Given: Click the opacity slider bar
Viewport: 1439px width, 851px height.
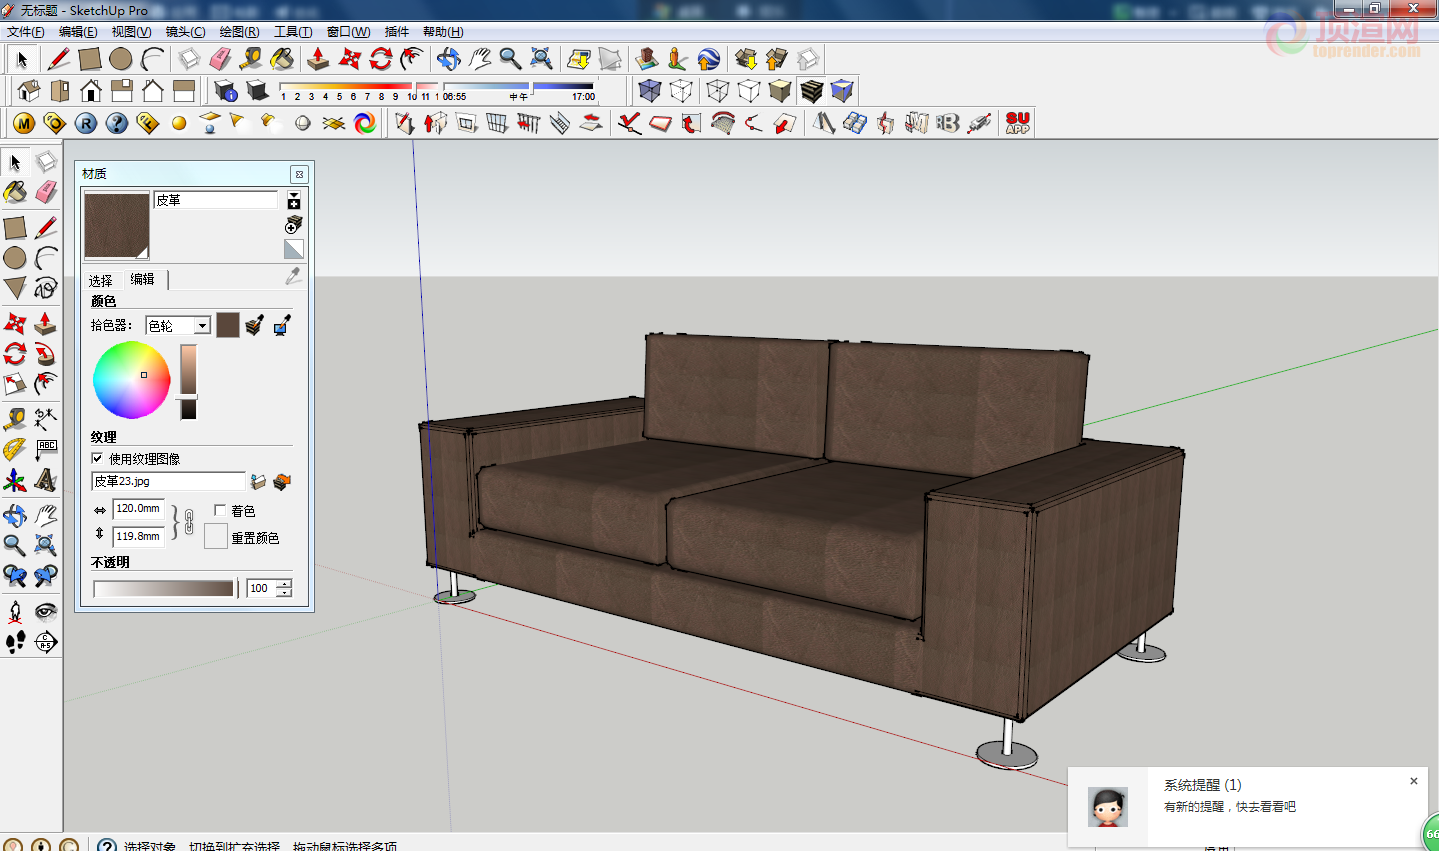Looking at the screenshot, I should point(165,588).
